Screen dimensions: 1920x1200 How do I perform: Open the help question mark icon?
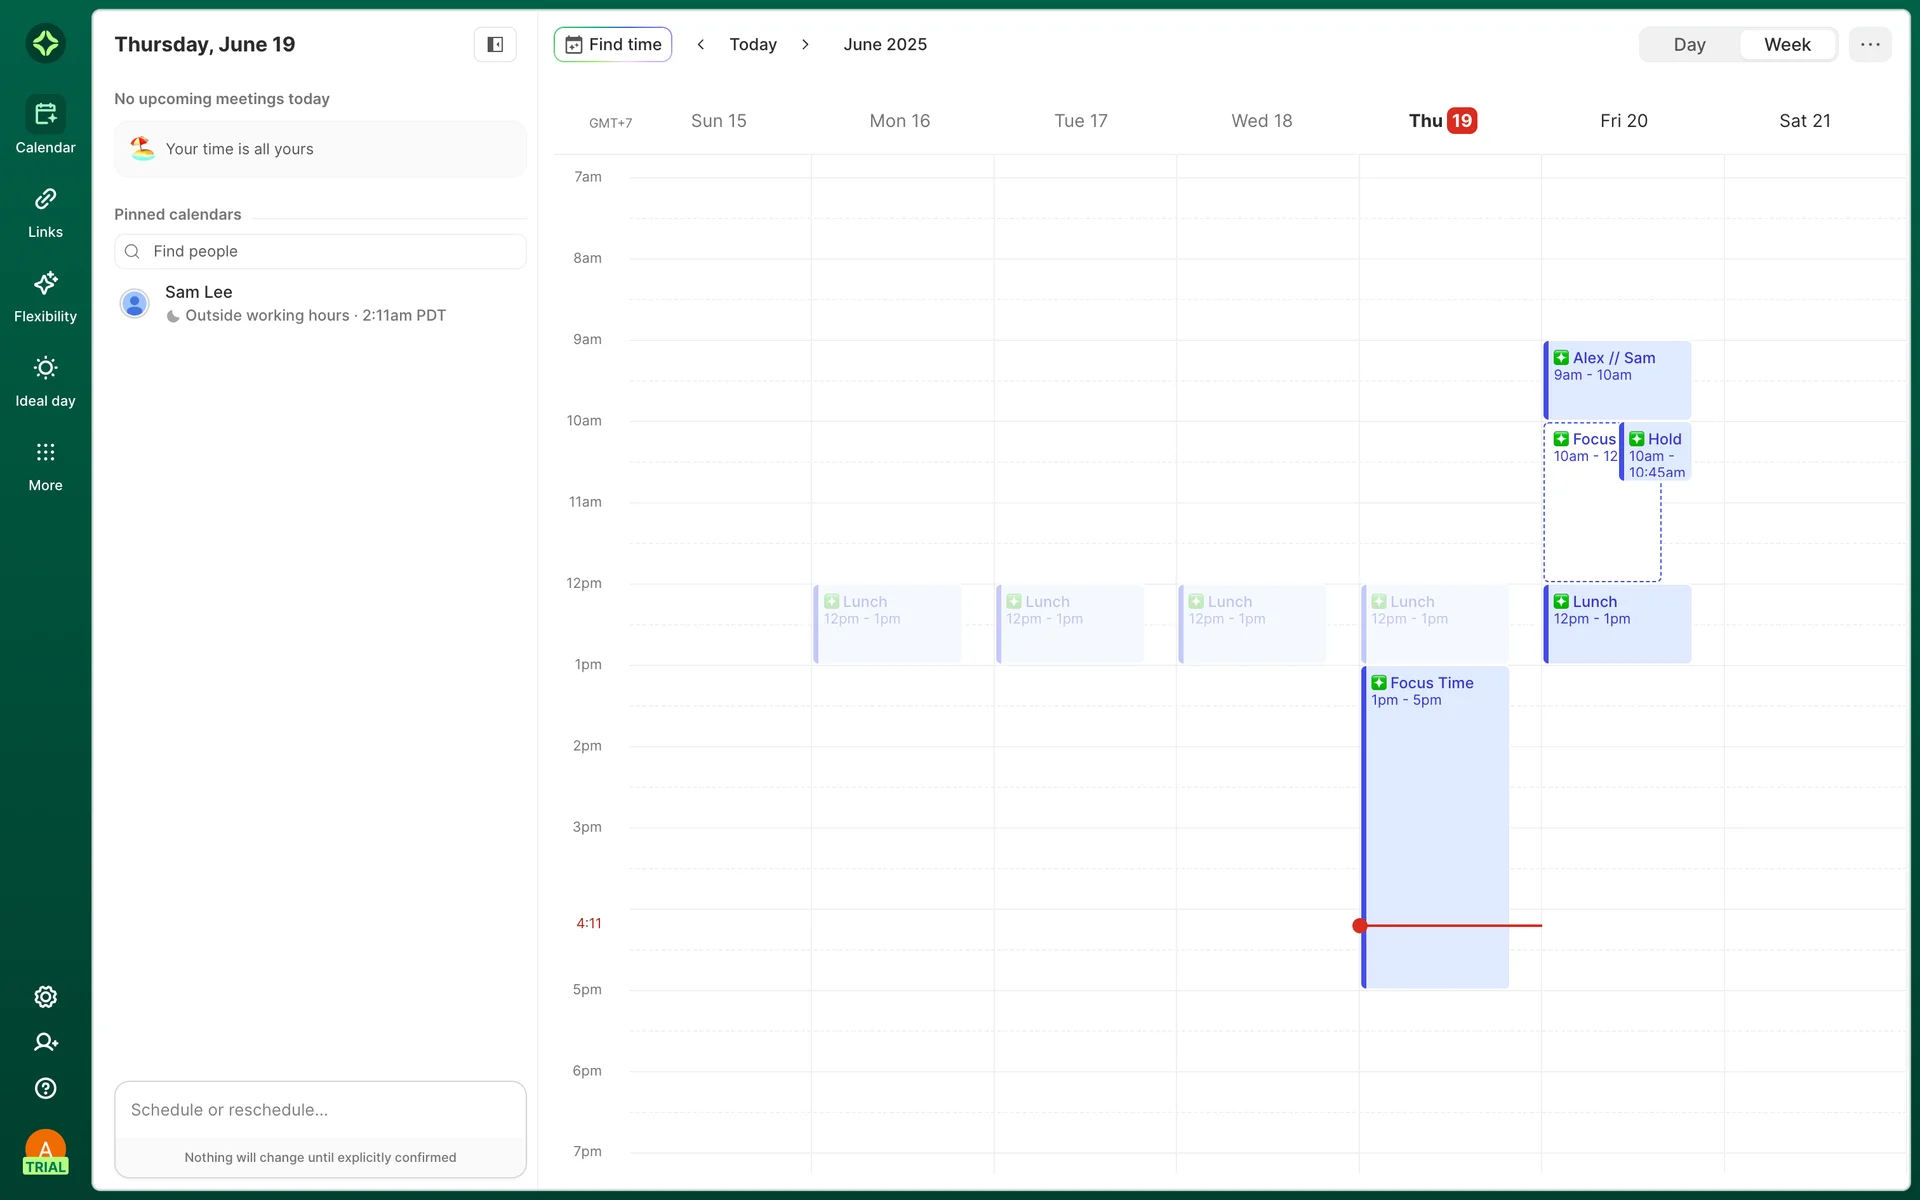coord(45,1088)
